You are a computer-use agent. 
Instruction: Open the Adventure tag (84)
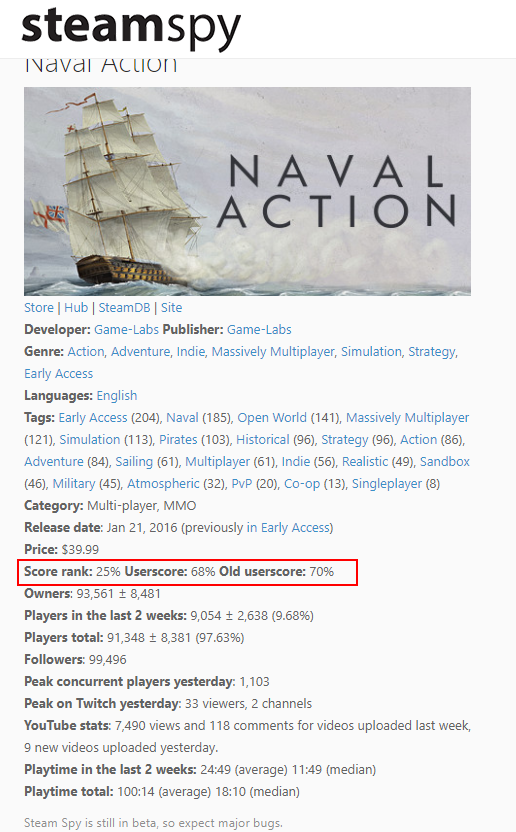click(54, 462)
